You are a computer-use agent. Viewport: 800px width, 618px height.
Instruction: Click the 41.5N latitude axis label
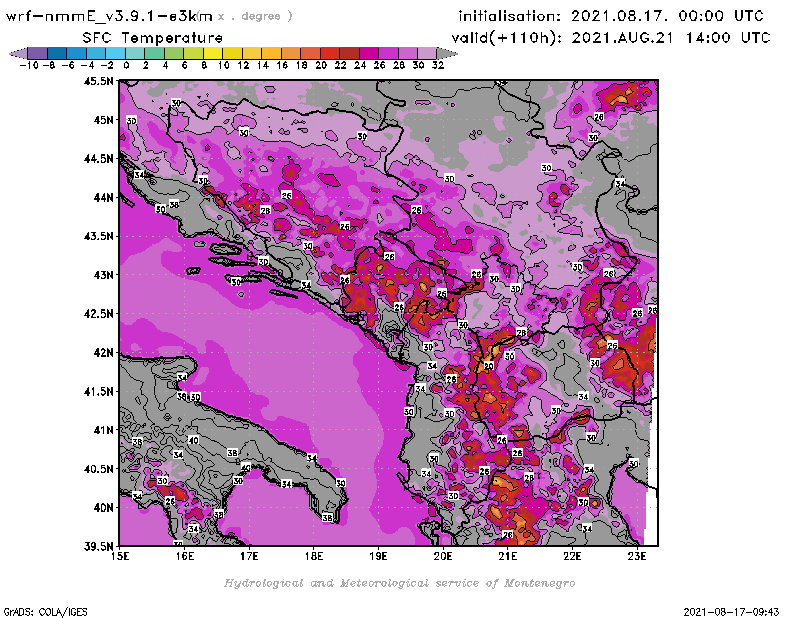tap(98, 391)
